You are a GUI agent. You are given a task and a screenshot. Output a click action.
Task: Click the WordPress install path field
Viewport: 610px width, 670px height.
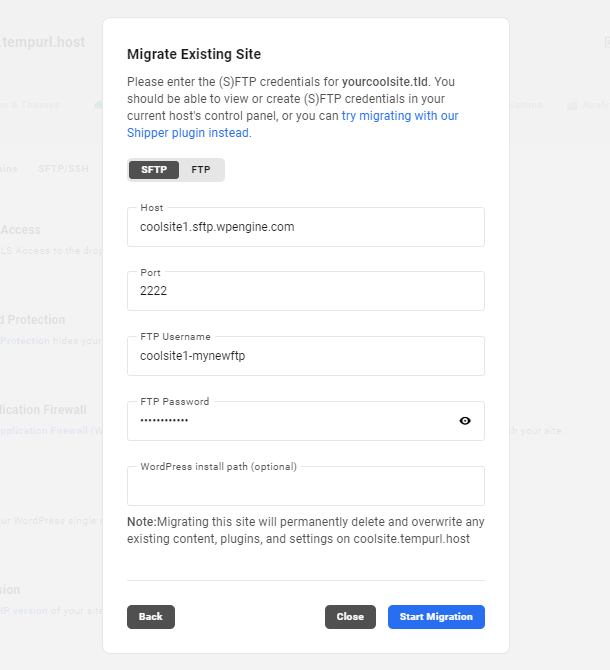305,486
